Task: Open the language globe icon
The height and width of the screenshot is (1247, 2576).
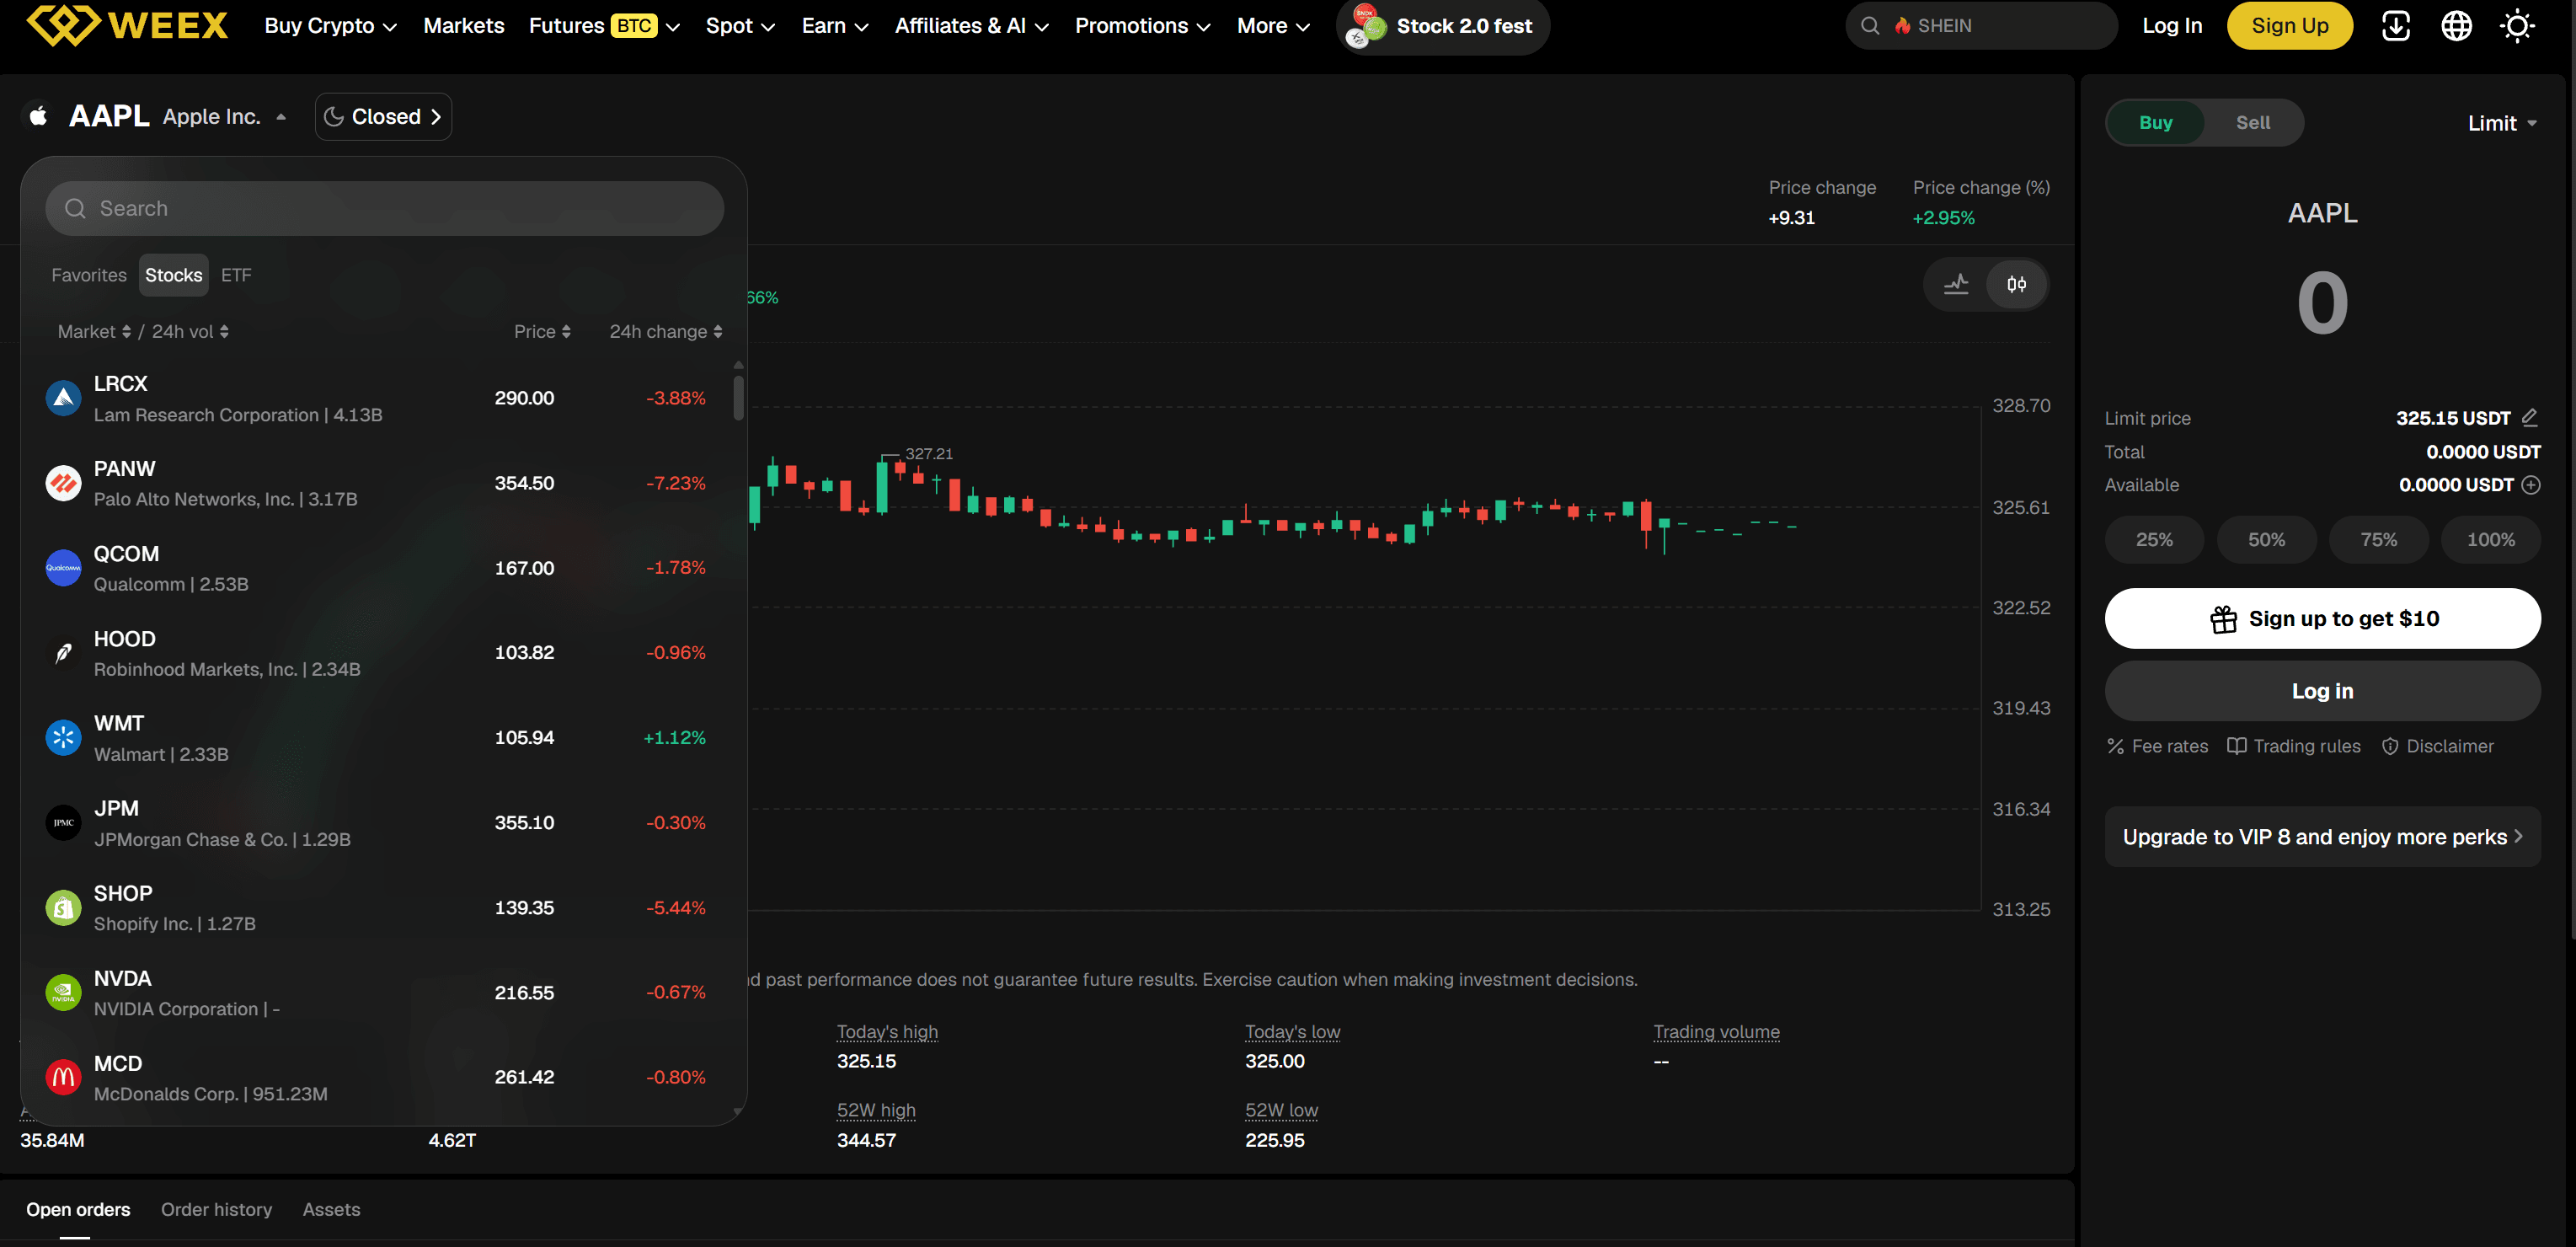Action: pyautogui.click(x=2456, y=26)
